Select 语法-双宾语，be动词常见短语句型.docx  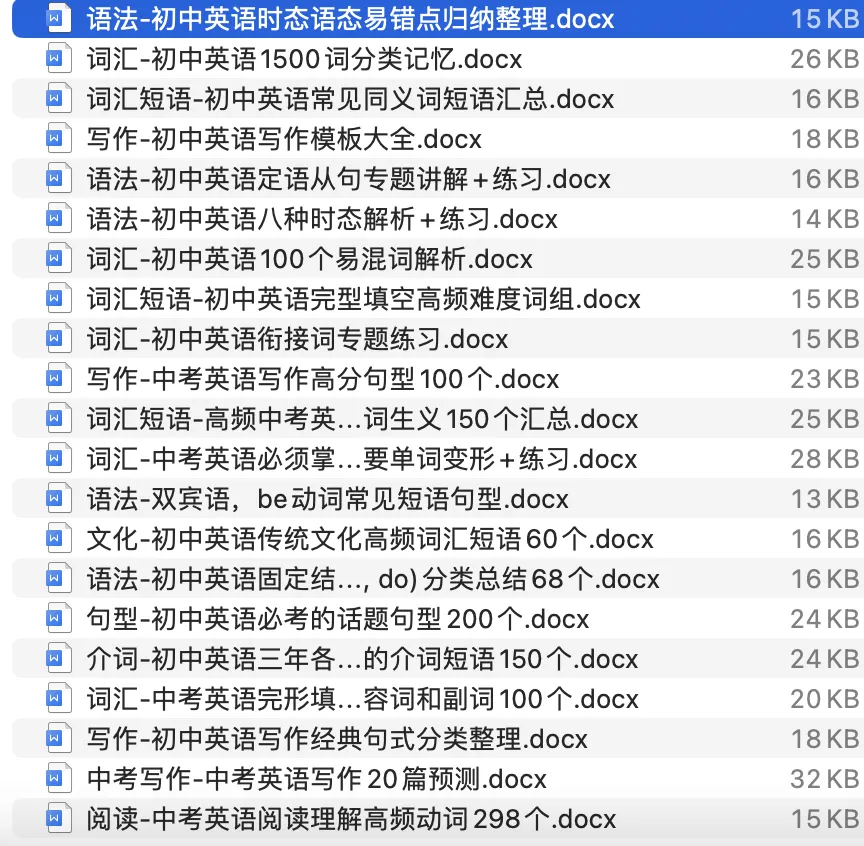[327, 499]
